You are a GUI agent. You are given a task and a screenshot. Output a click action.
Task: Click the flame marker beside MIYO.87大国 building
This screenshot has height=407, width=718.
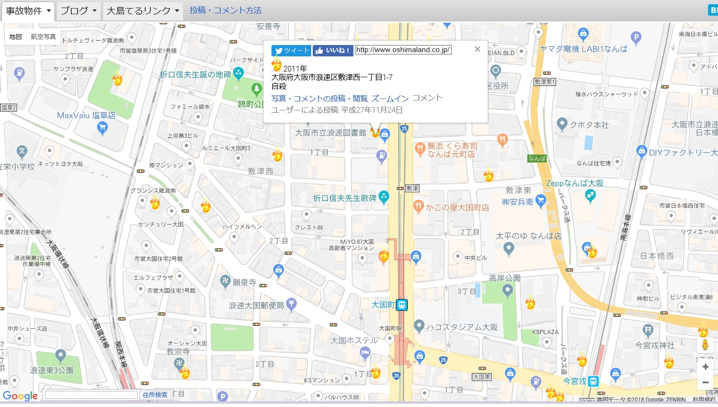tap(384, 256)
